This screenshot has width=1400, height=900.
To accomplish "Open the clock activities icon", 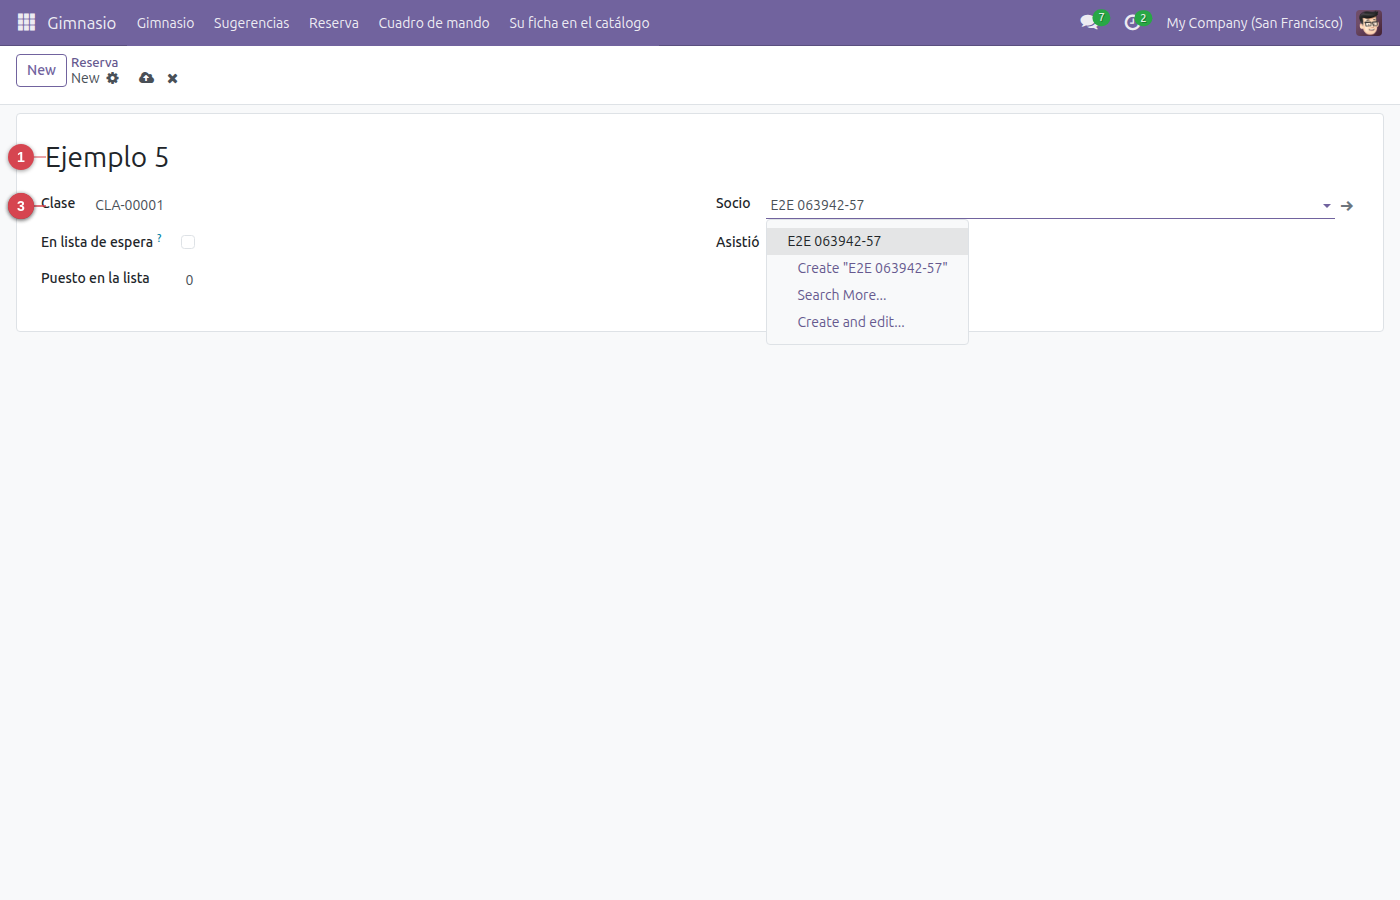I will tap(1132, 22).
